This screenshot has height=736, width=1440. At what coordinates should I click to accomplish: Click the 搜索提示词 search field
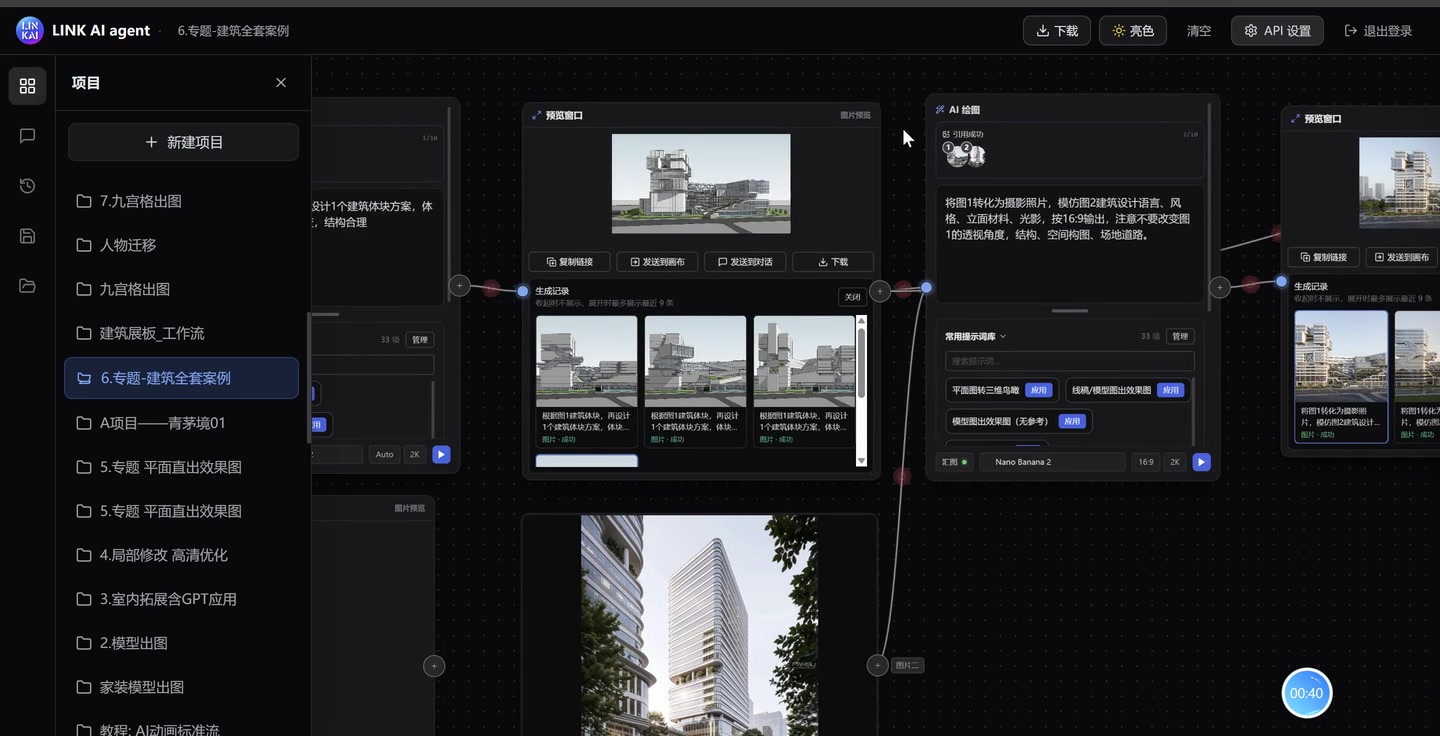tap(1069, 361)
